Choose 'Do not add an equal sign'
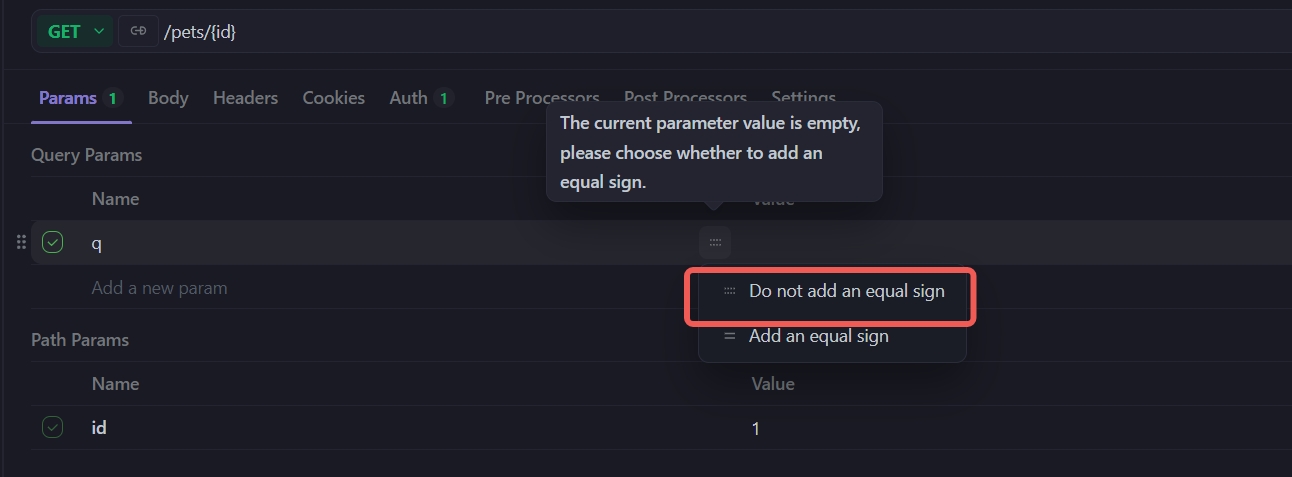The height and width of the screenshot is (477, 1292). pos(846,292)
